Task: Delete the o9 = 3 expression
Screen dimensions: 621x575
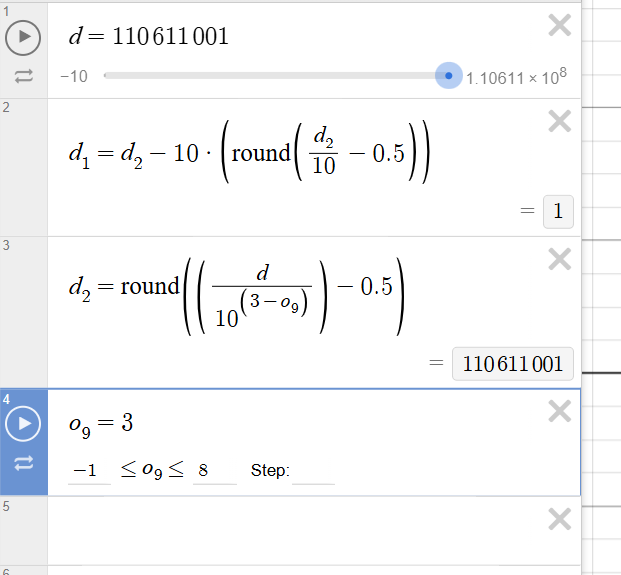Action: [x=560, y=411]
